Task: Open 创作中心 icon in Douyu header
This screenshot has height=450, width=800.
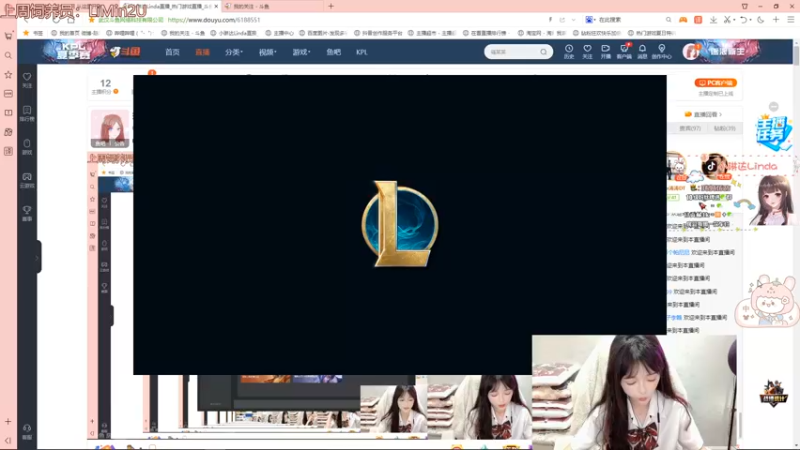Action: point(662,51)
